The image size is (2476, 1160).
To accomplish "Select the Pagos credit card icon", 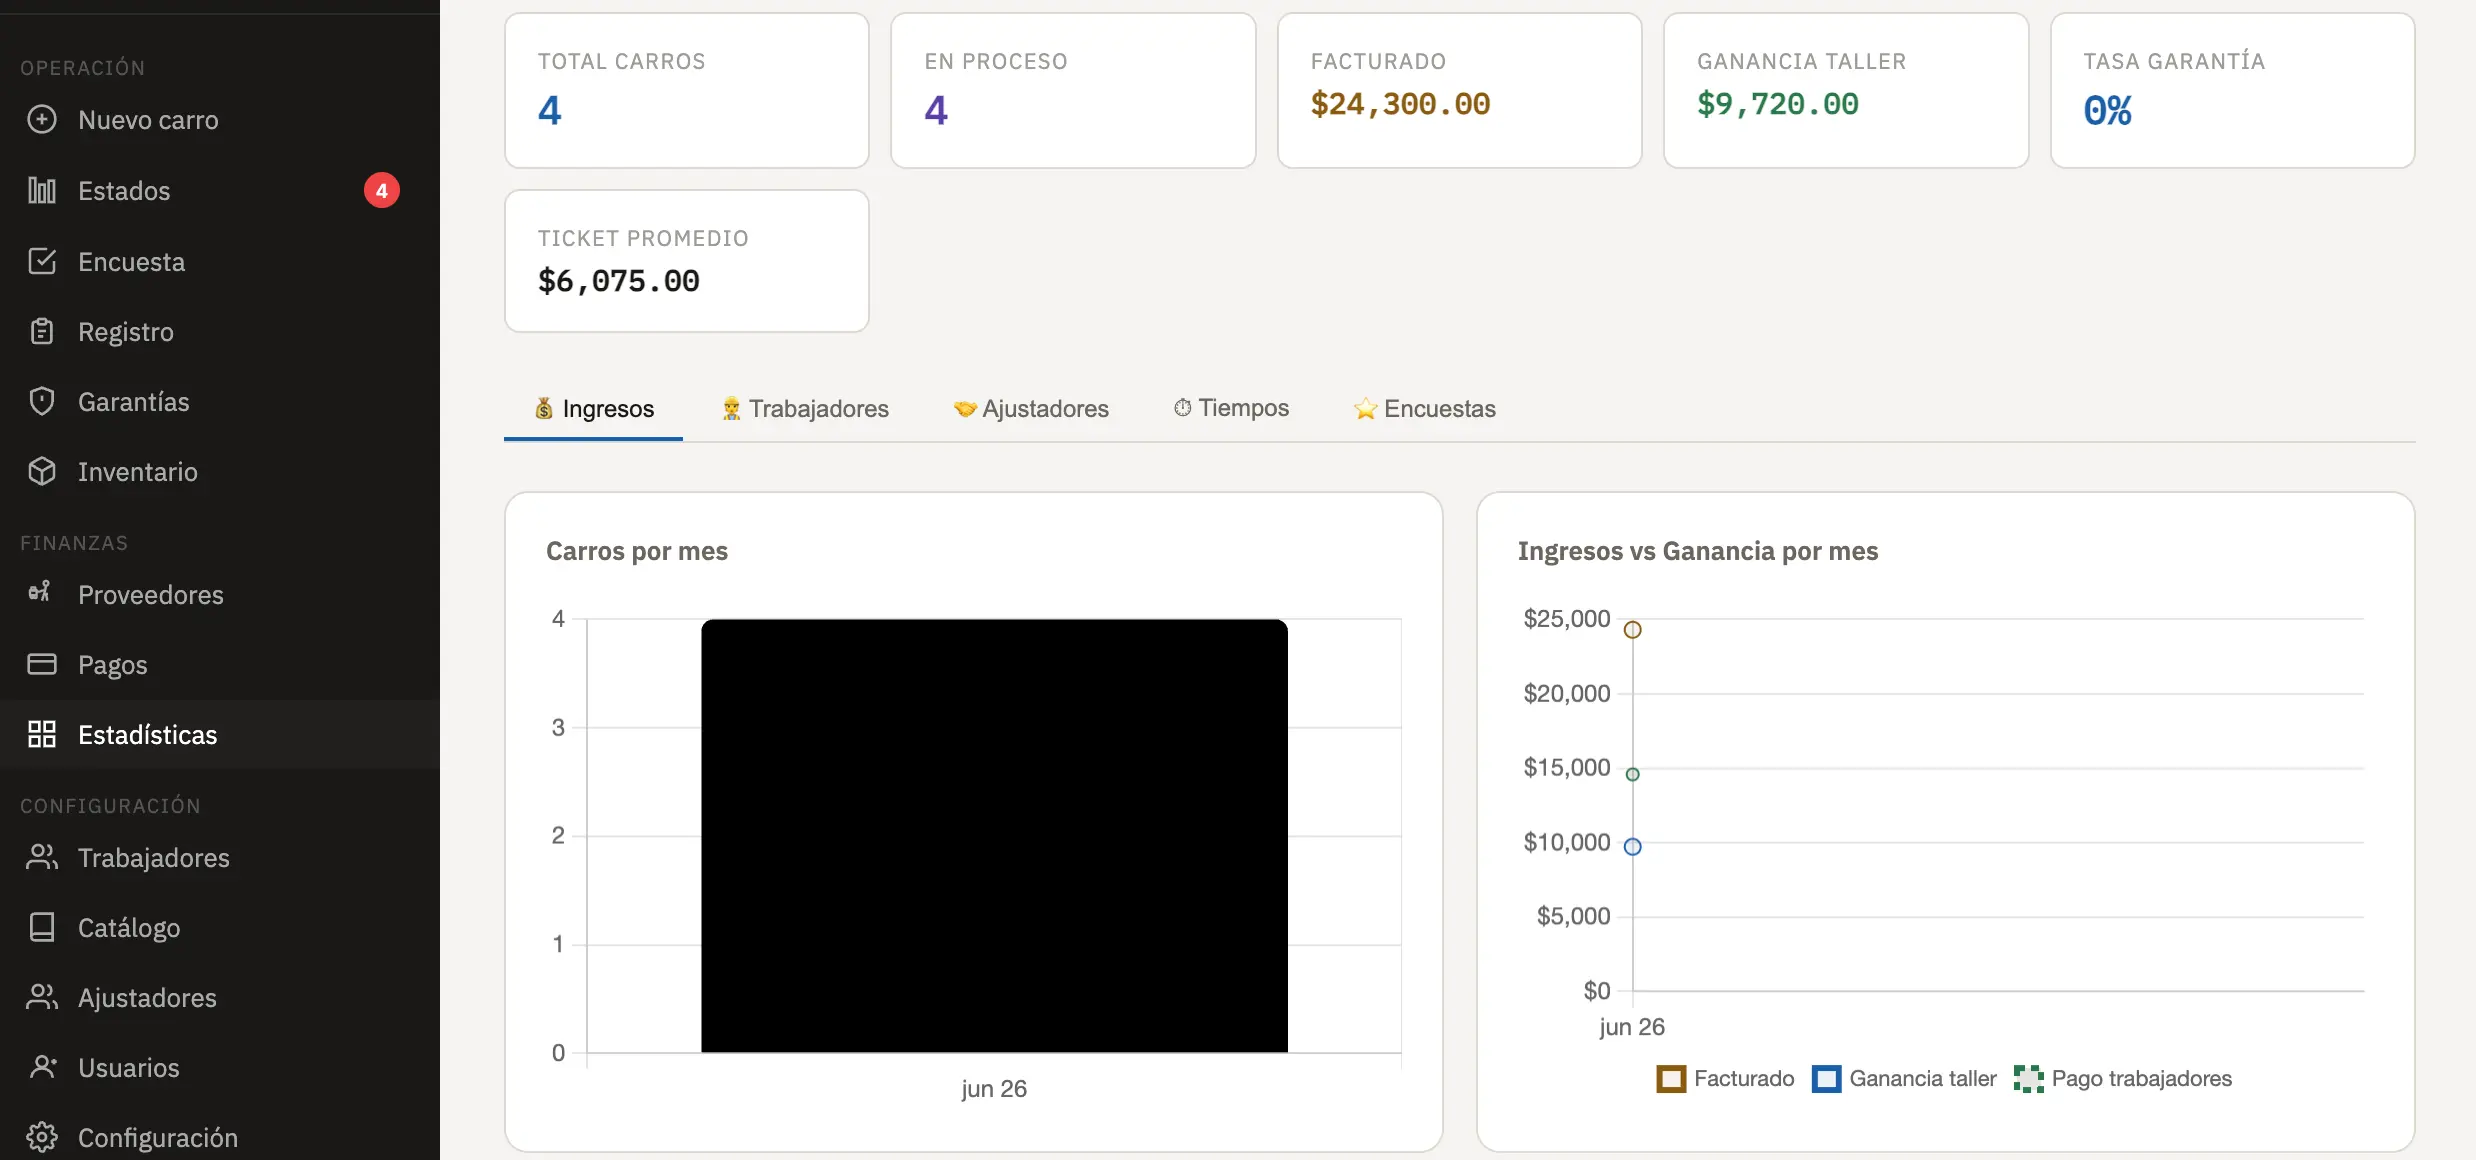I will tap(42, 664).
